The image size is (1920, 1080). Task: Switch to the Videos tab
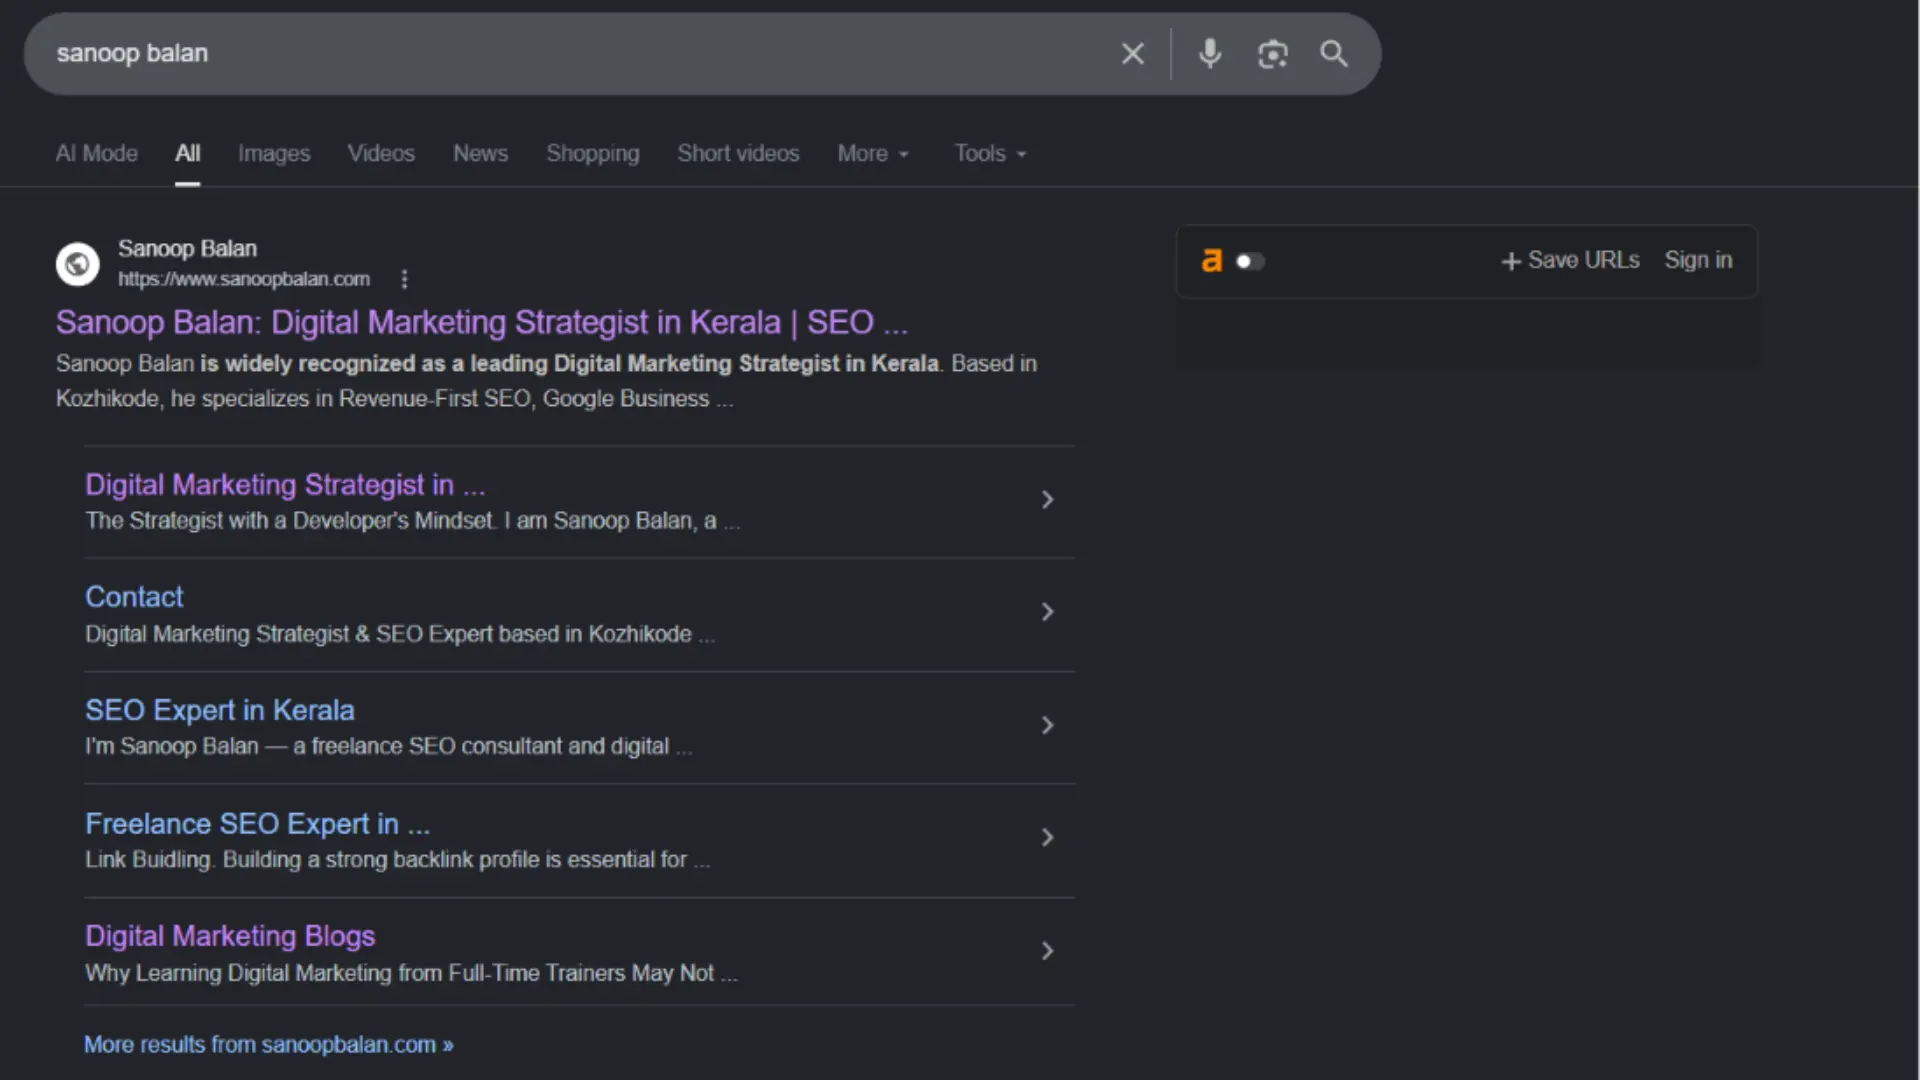click(381, 154)
